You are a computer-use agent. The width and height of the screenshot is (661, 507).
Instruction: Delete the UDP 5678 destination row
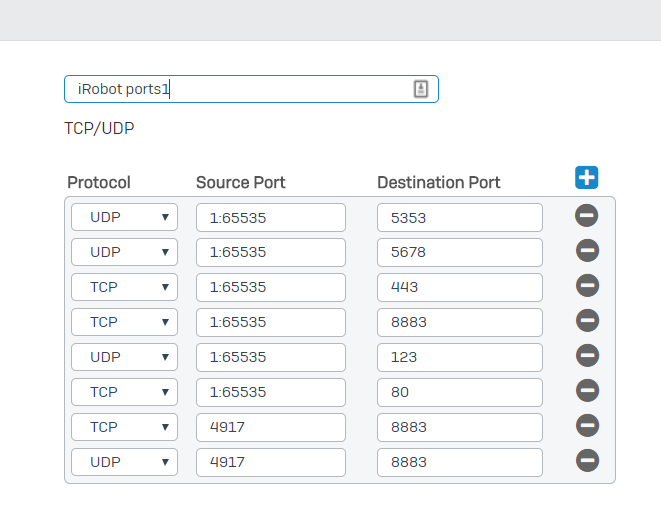click(x=587, y=251)
